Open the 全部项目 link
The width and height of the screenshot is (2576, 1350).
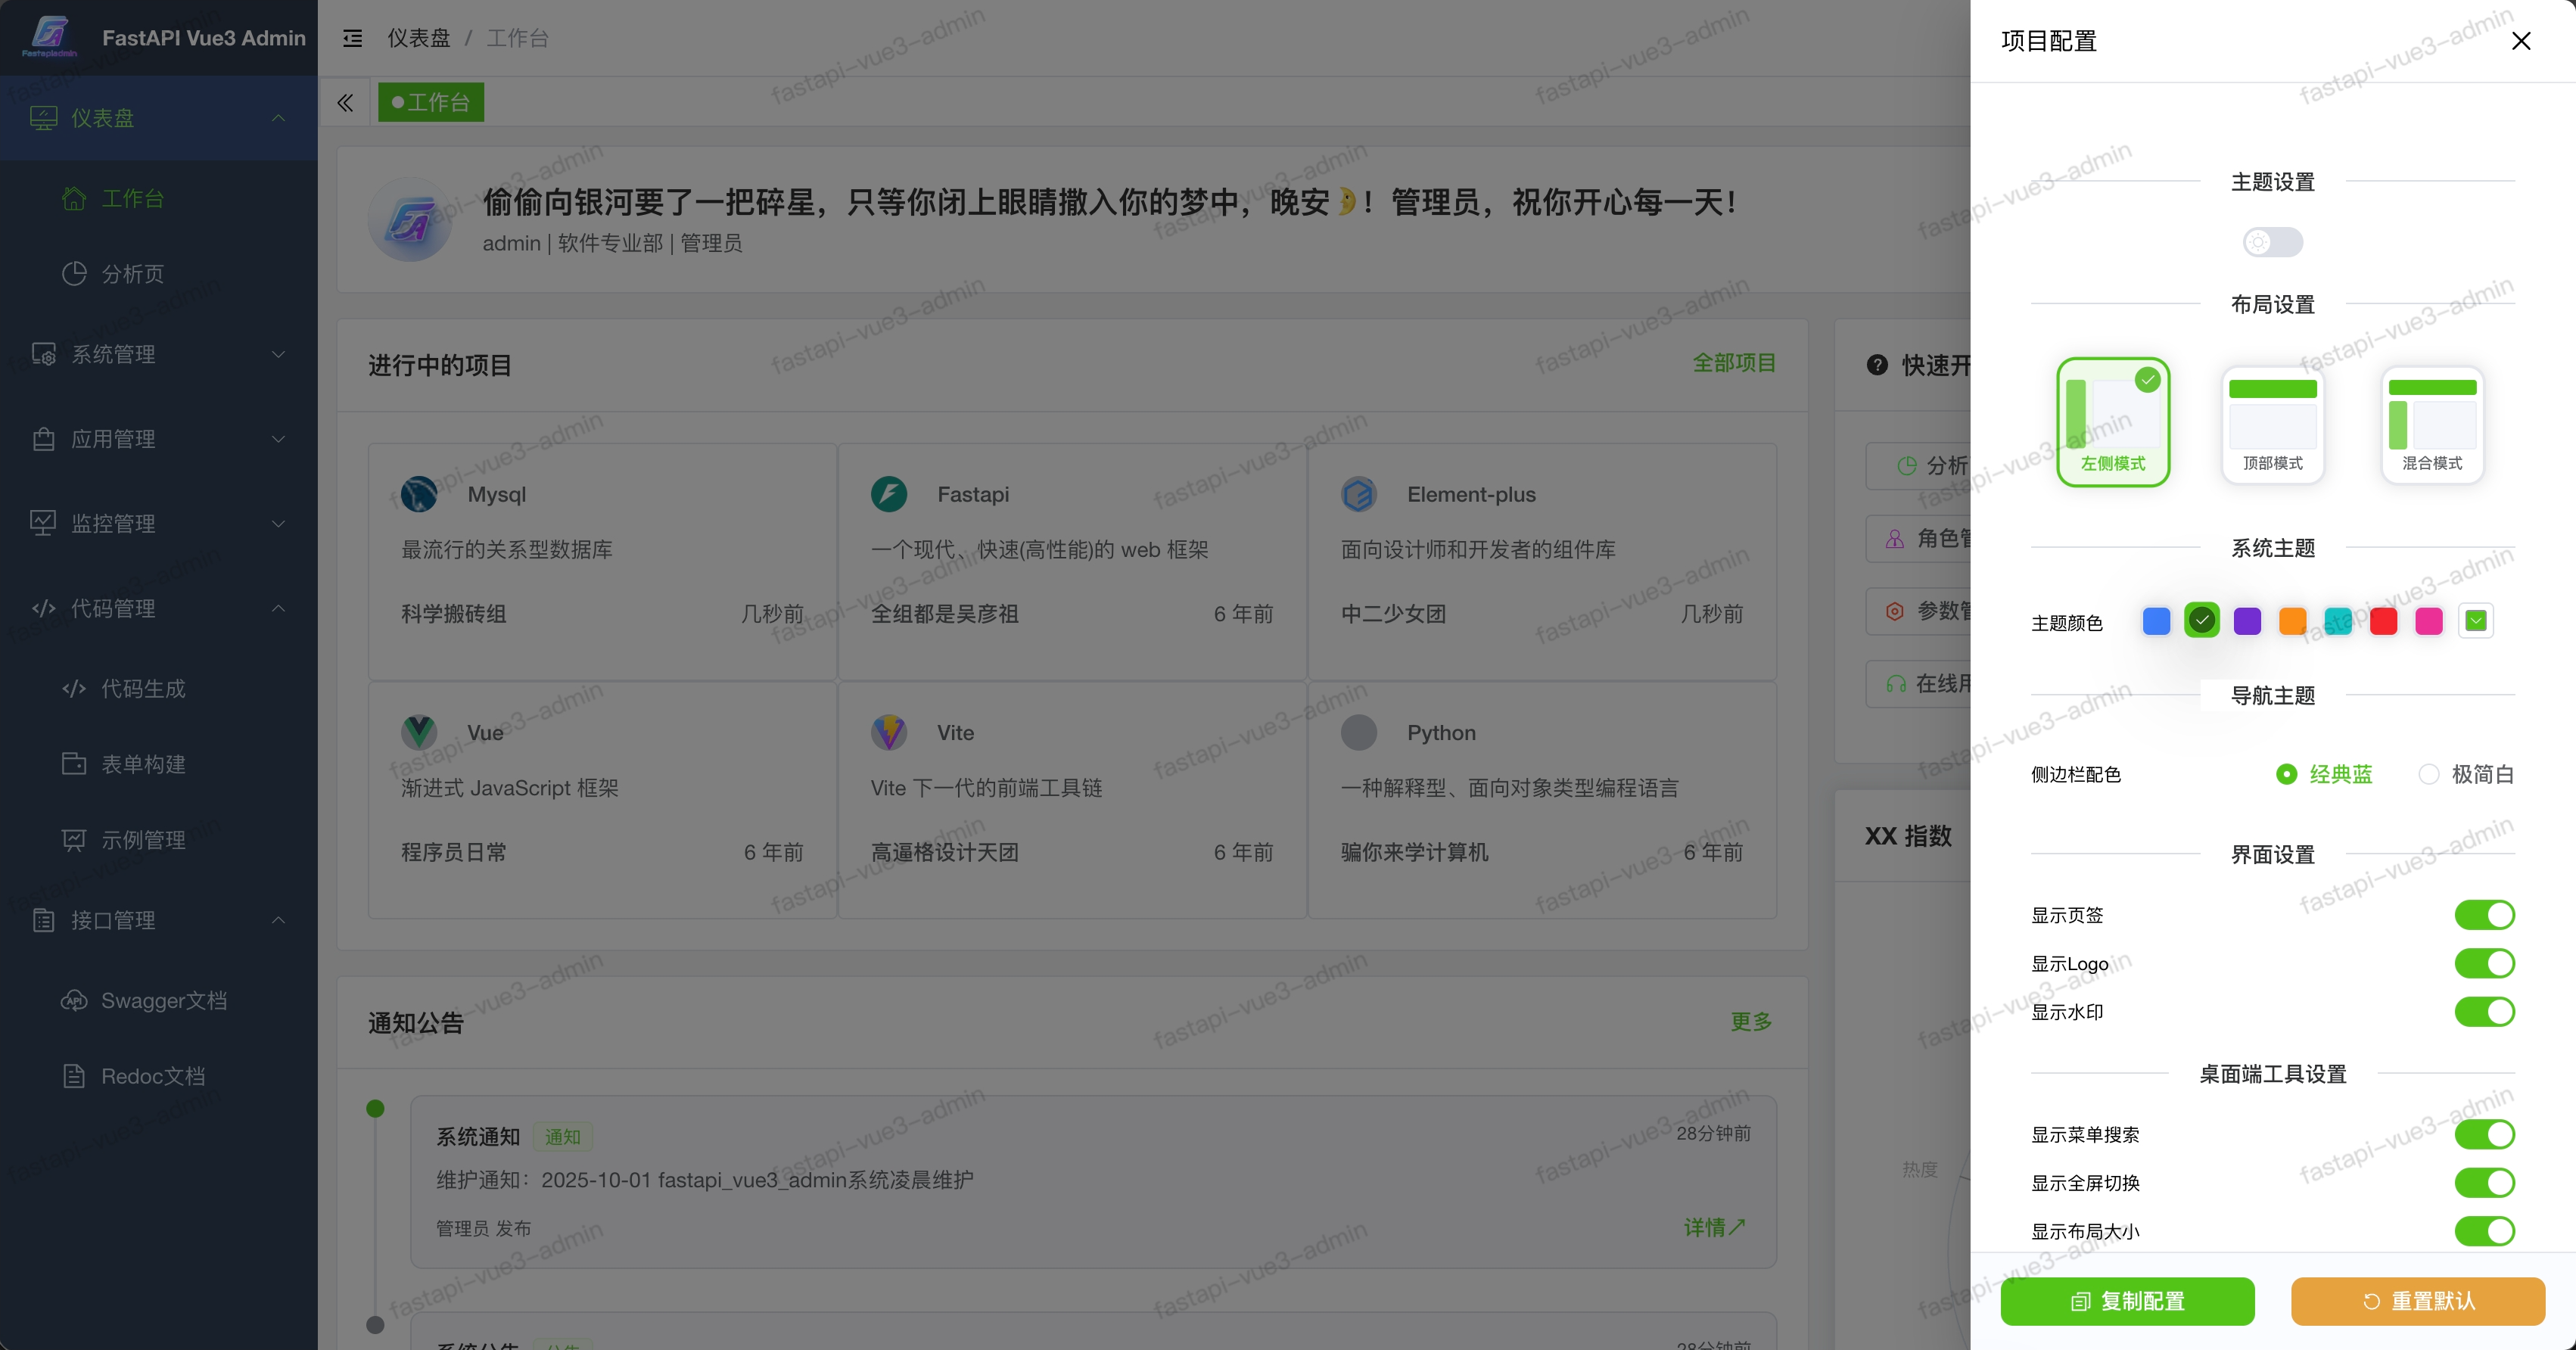(x=1734, y=363)
